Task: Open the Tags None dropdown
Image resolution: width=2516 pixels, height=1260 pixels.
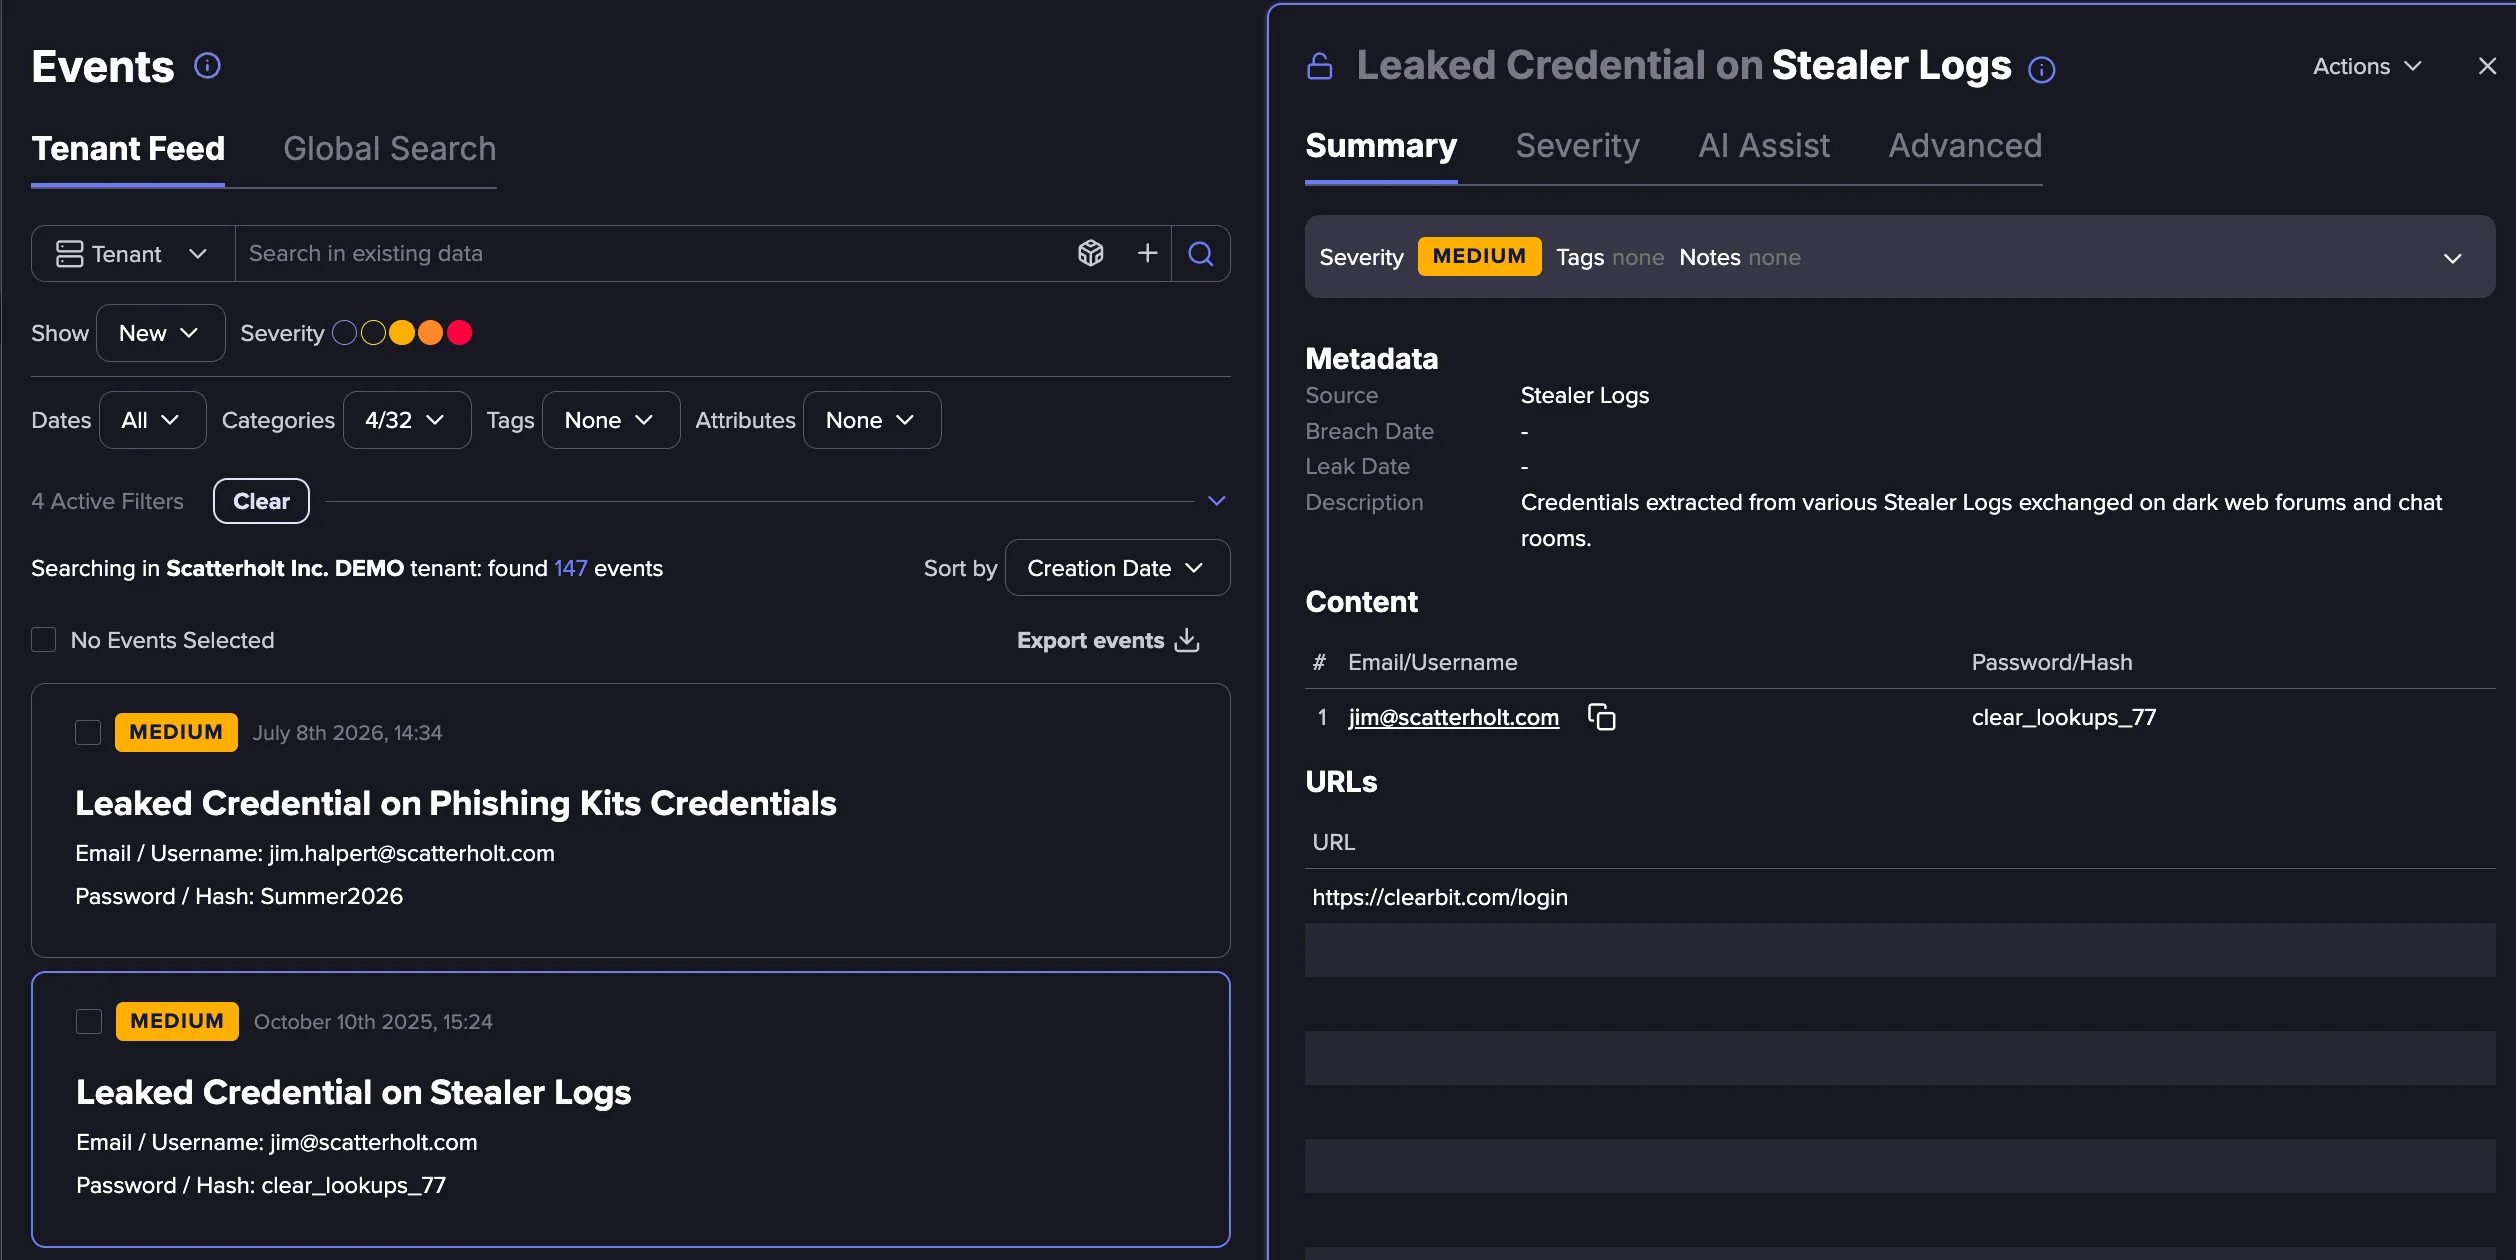Action: point(611,420)
